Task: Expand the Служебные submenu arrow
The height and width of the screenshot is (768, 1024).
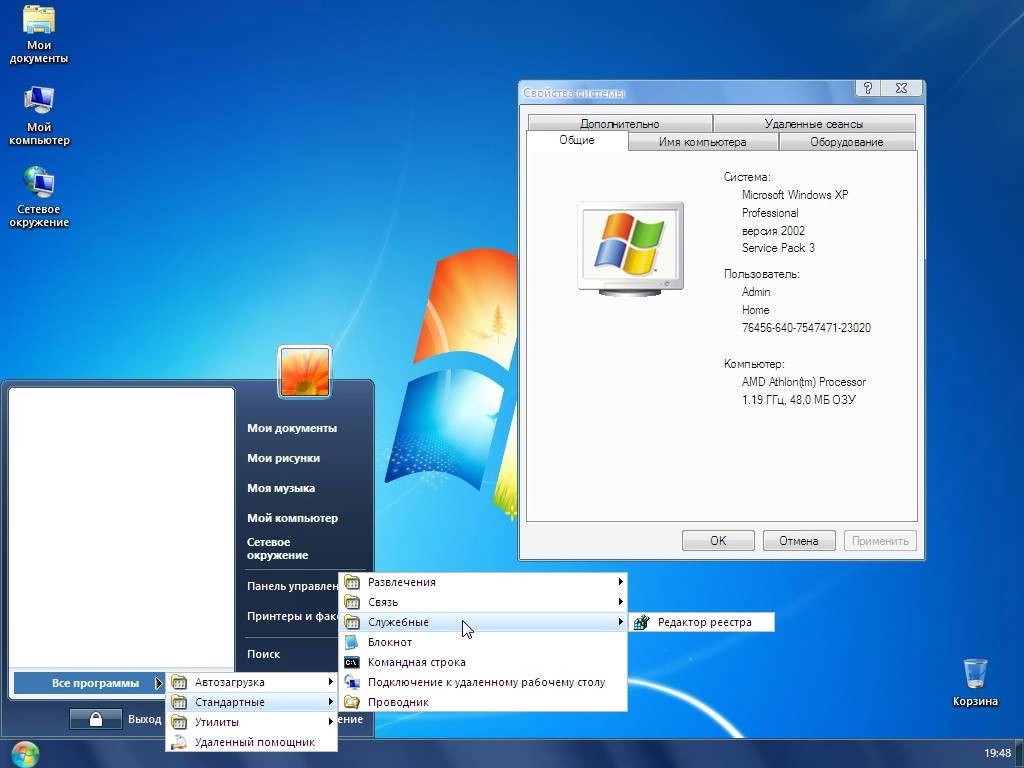Action: coord(620,622)
